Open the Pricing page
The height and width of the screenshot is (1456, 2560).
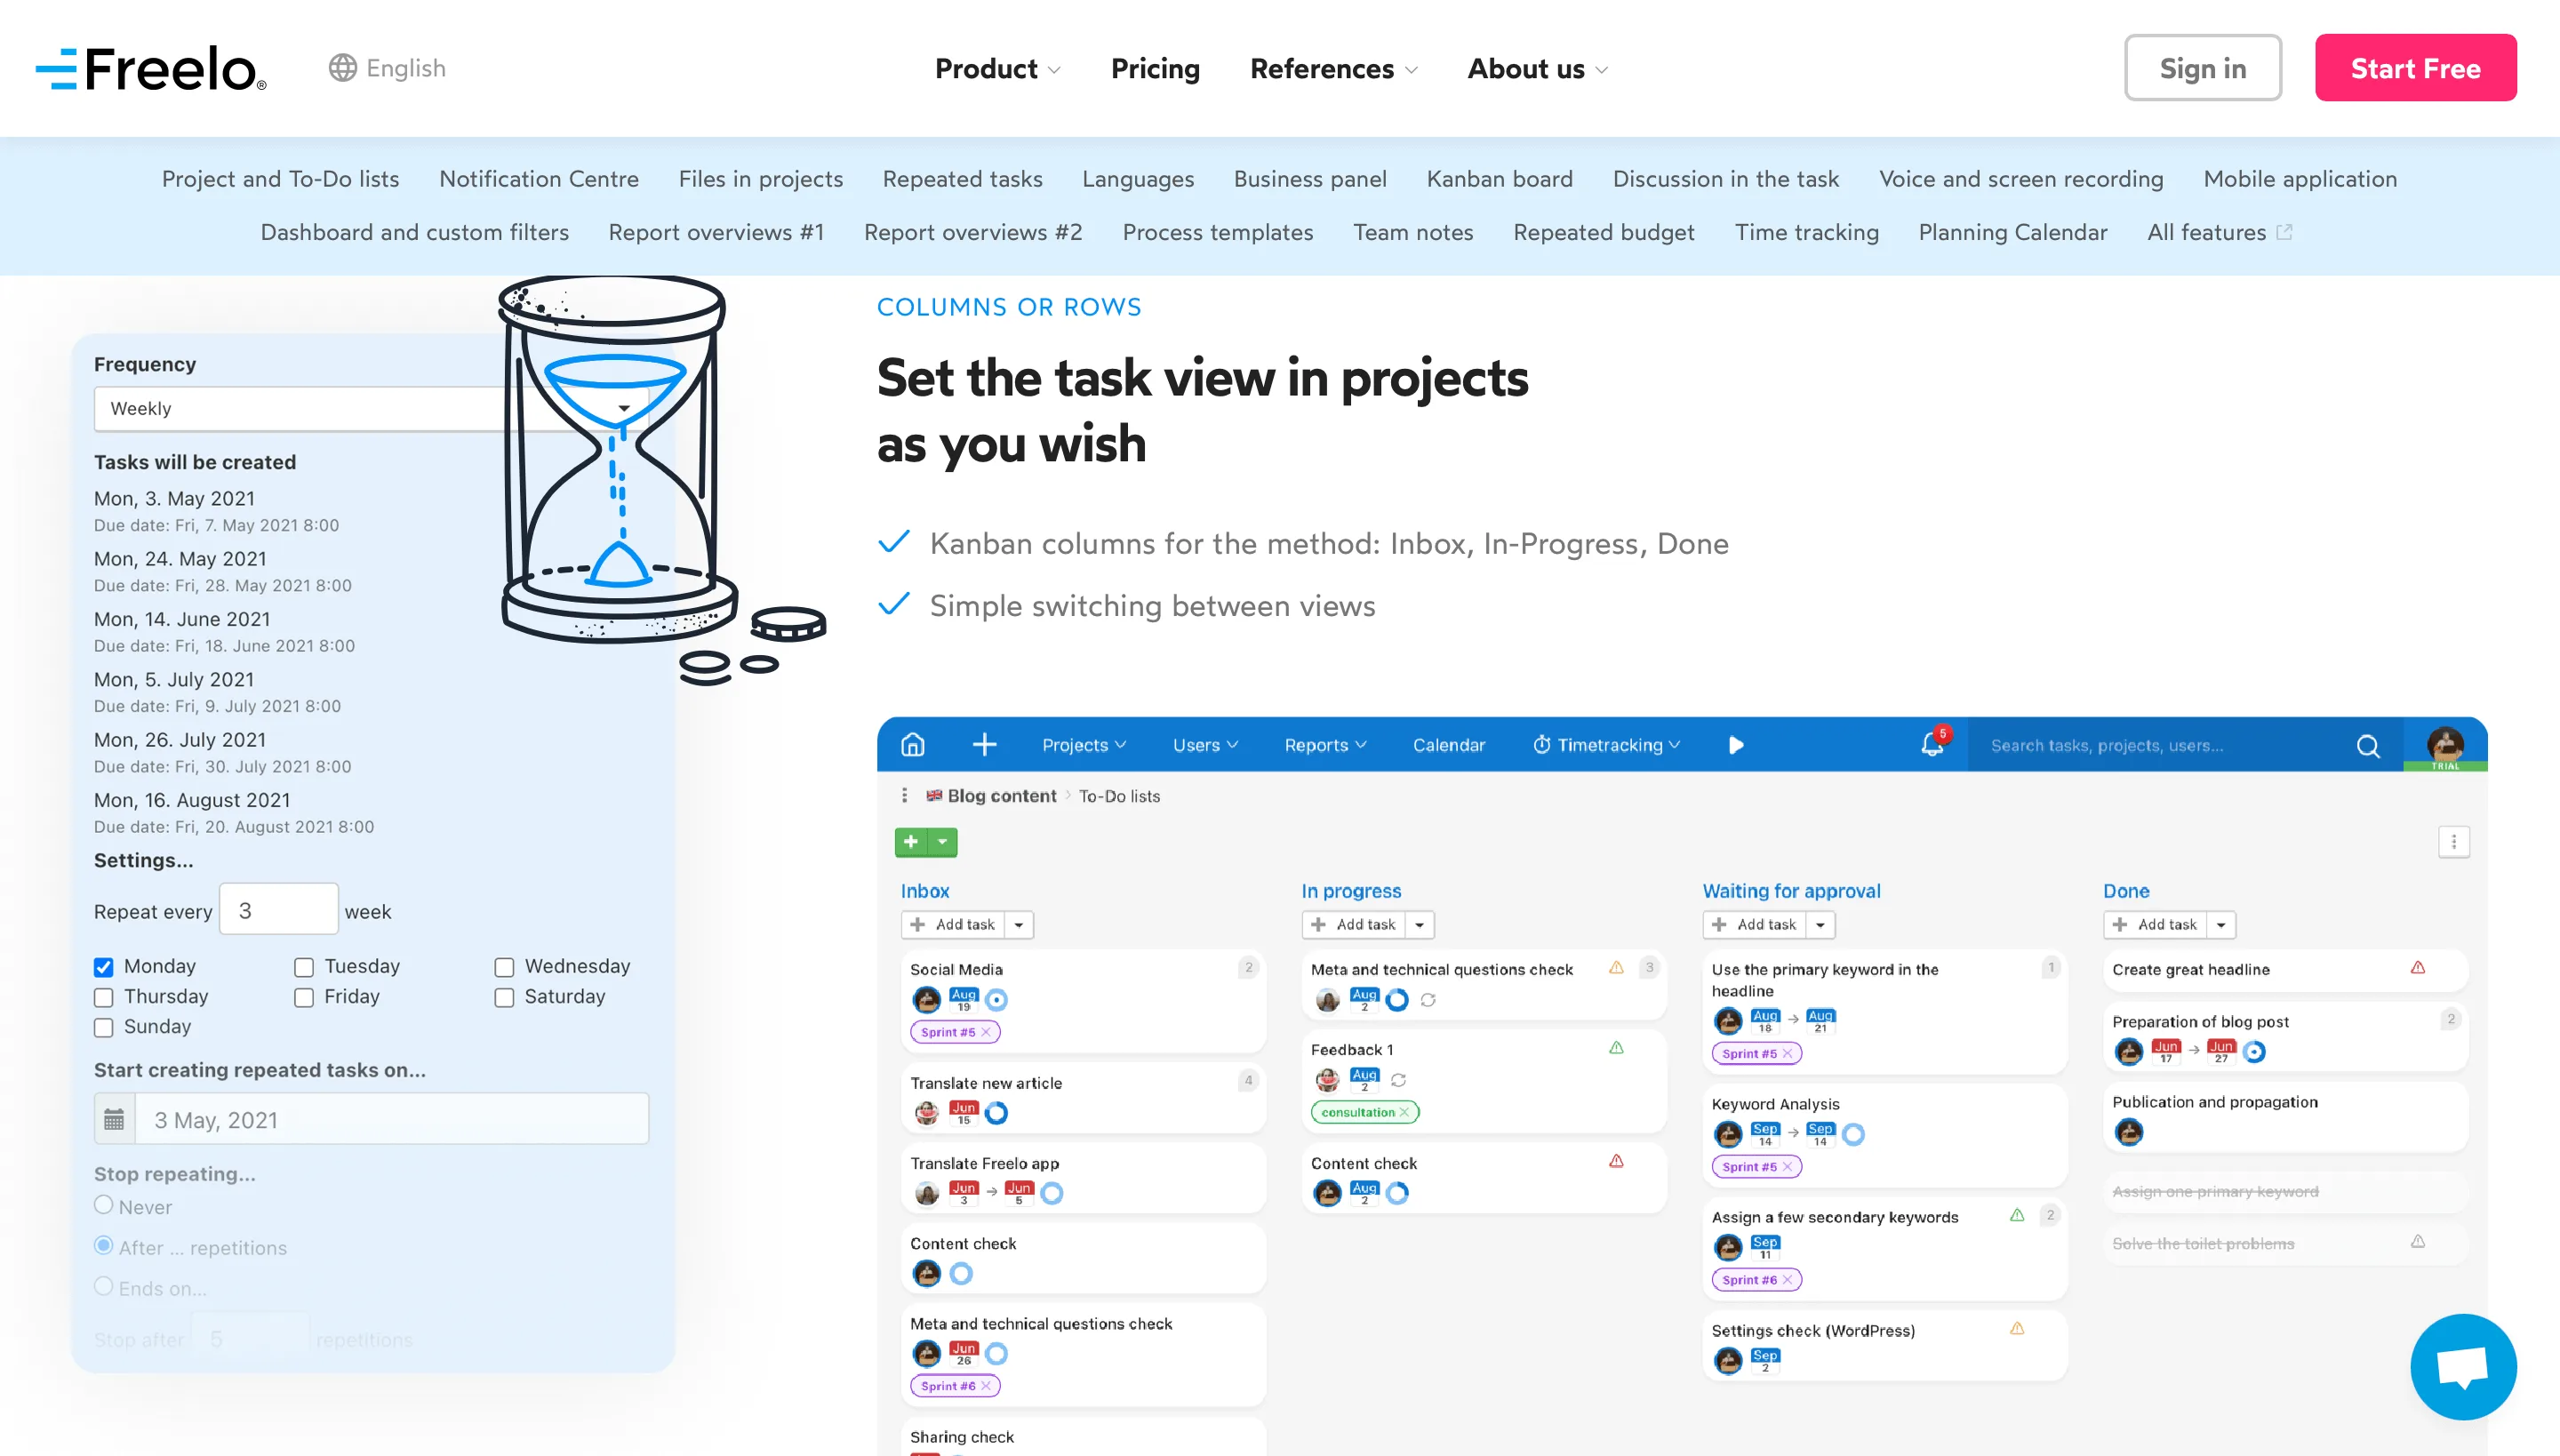coord(1155,68)
